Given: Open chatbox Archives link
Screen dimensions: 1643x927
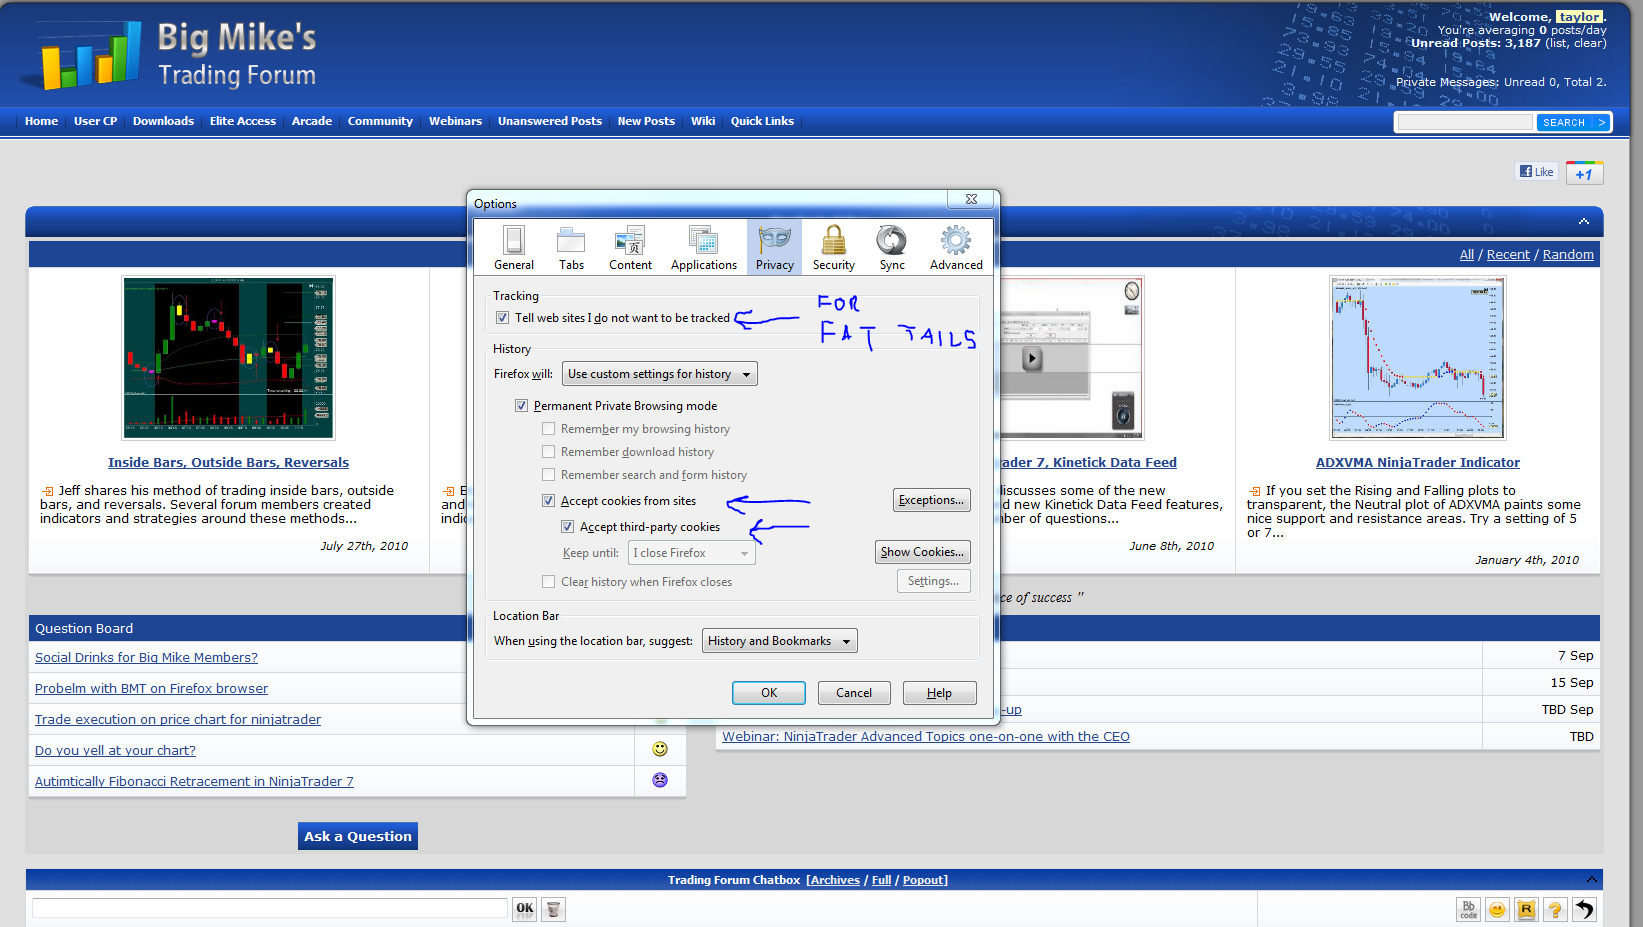Looking at the screenshot, I should [835, 880].
